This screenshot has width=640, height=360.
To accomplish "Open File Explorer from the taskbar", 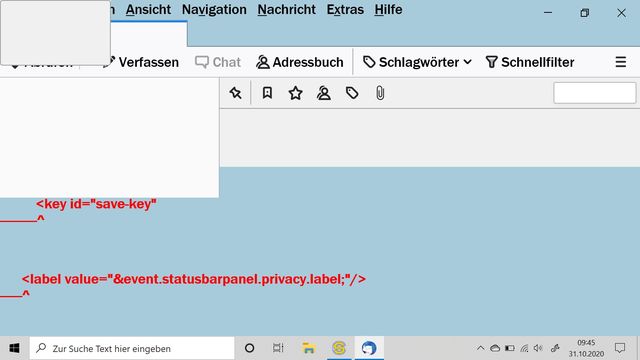I will coord(309,348).
